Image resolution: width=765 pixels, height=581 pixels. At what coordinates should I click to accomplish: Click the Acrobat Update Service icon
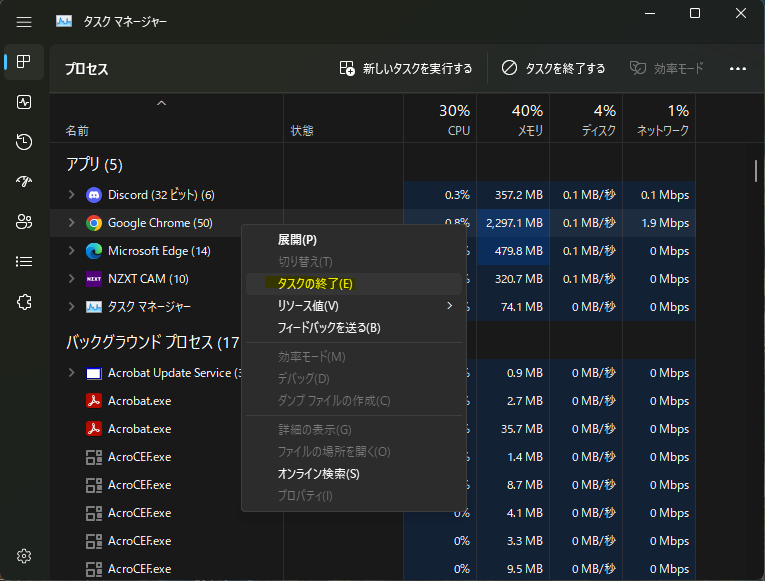click(x=94, y=374)
